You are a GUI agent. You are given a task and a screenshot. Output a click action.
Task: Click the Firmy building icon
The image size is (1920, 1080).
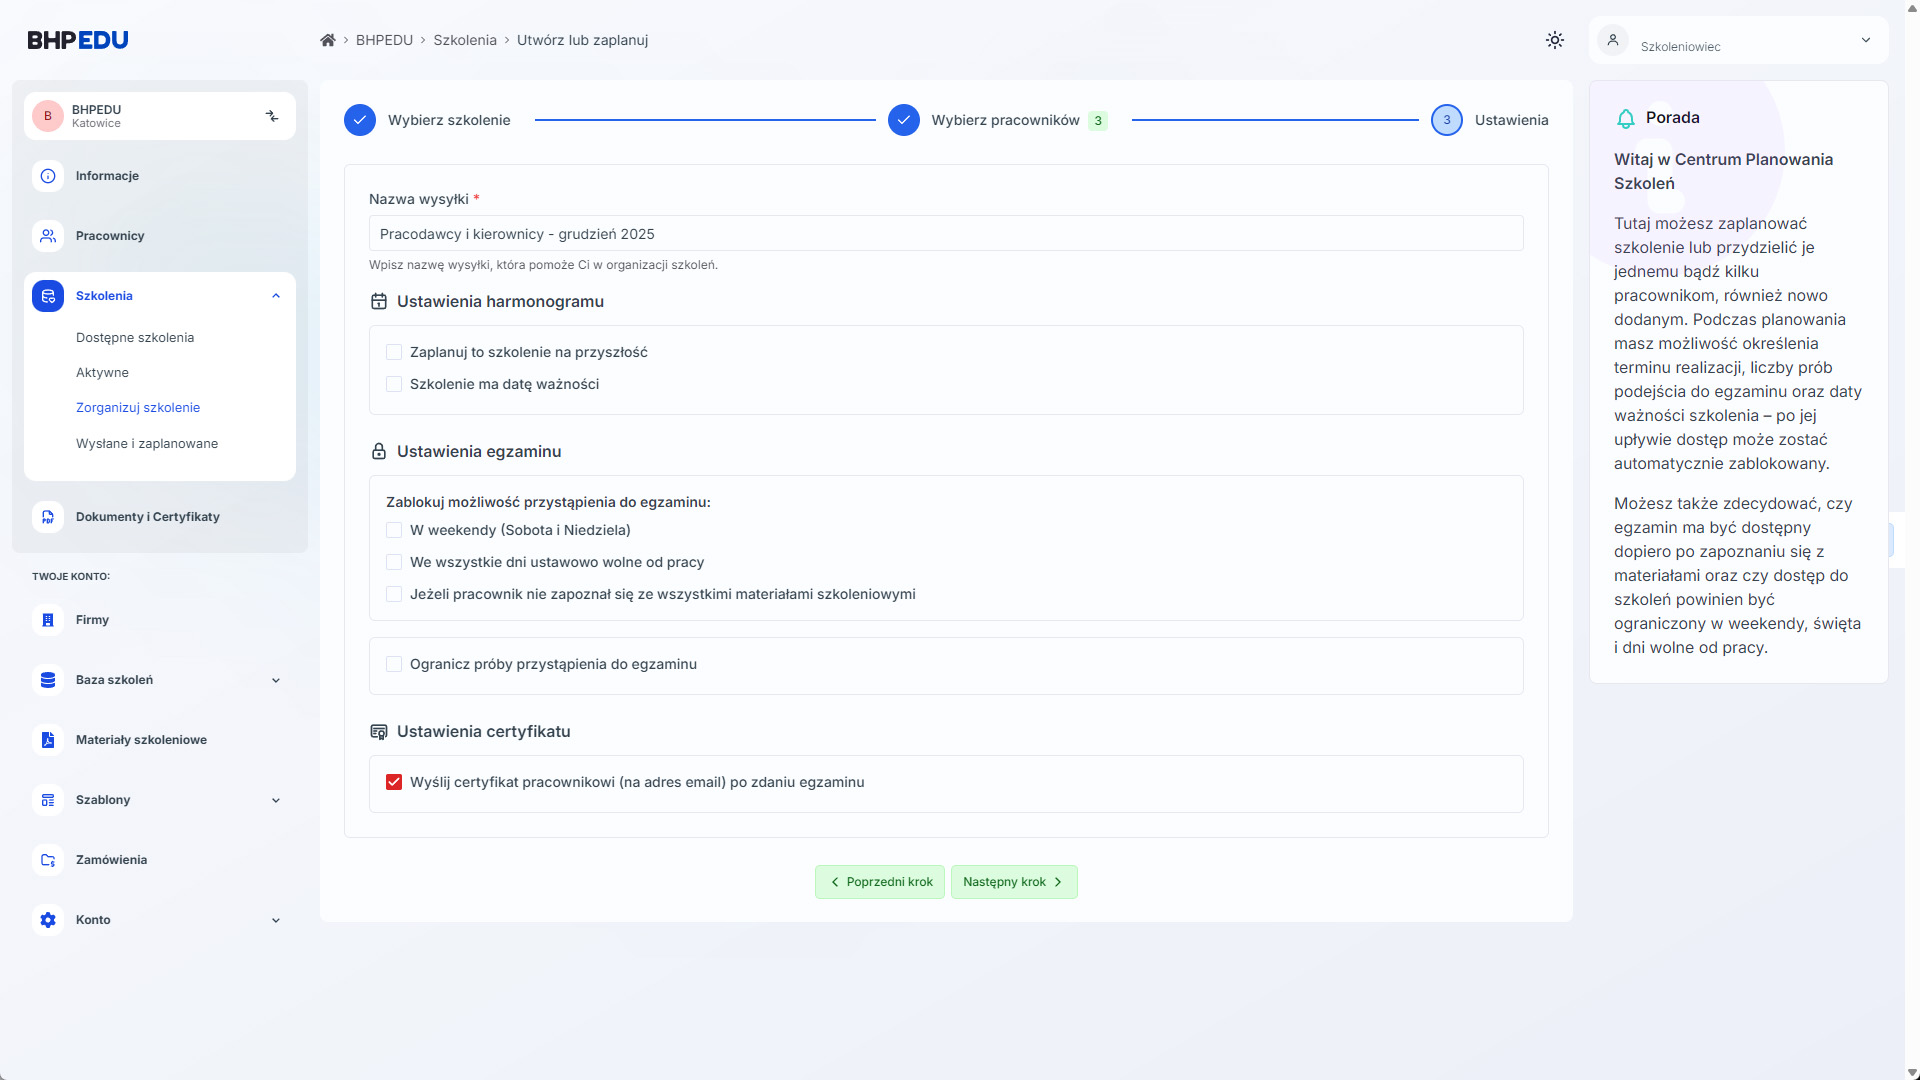click(48, 620)
